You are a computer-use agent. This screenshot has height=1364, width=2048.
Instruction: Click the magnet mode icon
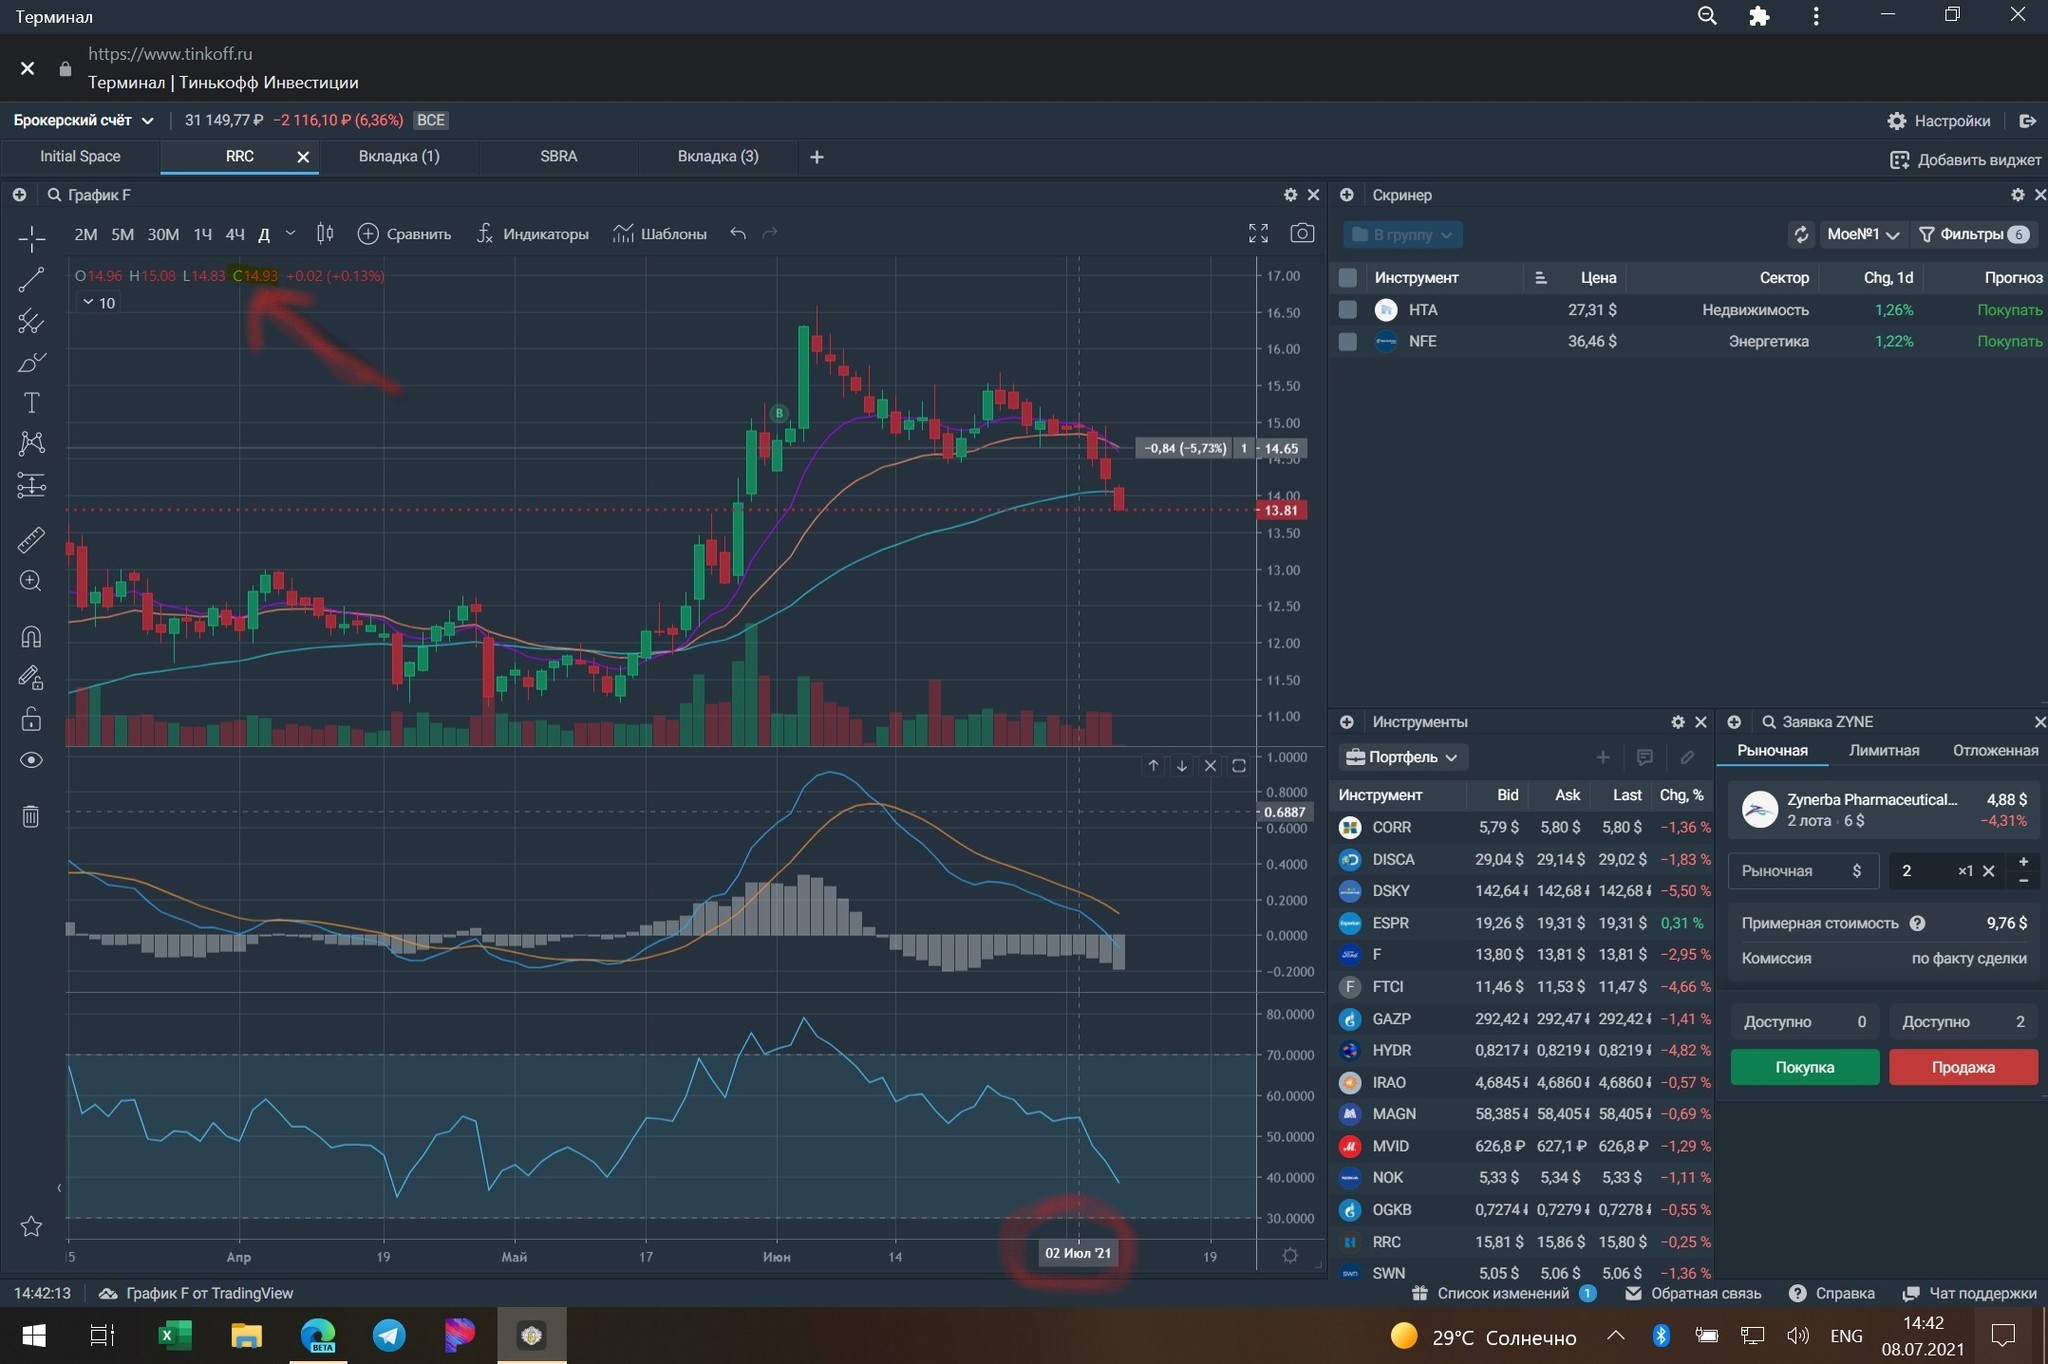31,636
